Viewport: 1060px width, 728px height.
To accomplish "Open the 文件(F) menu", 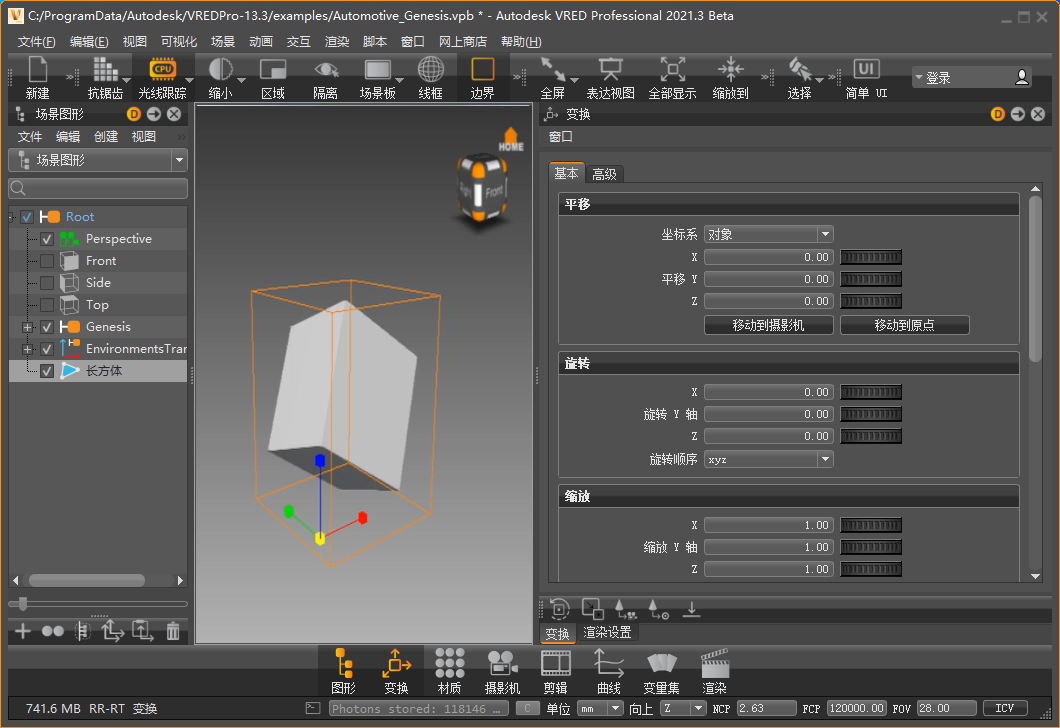I will pyautogui.click(x=37, y=42).
